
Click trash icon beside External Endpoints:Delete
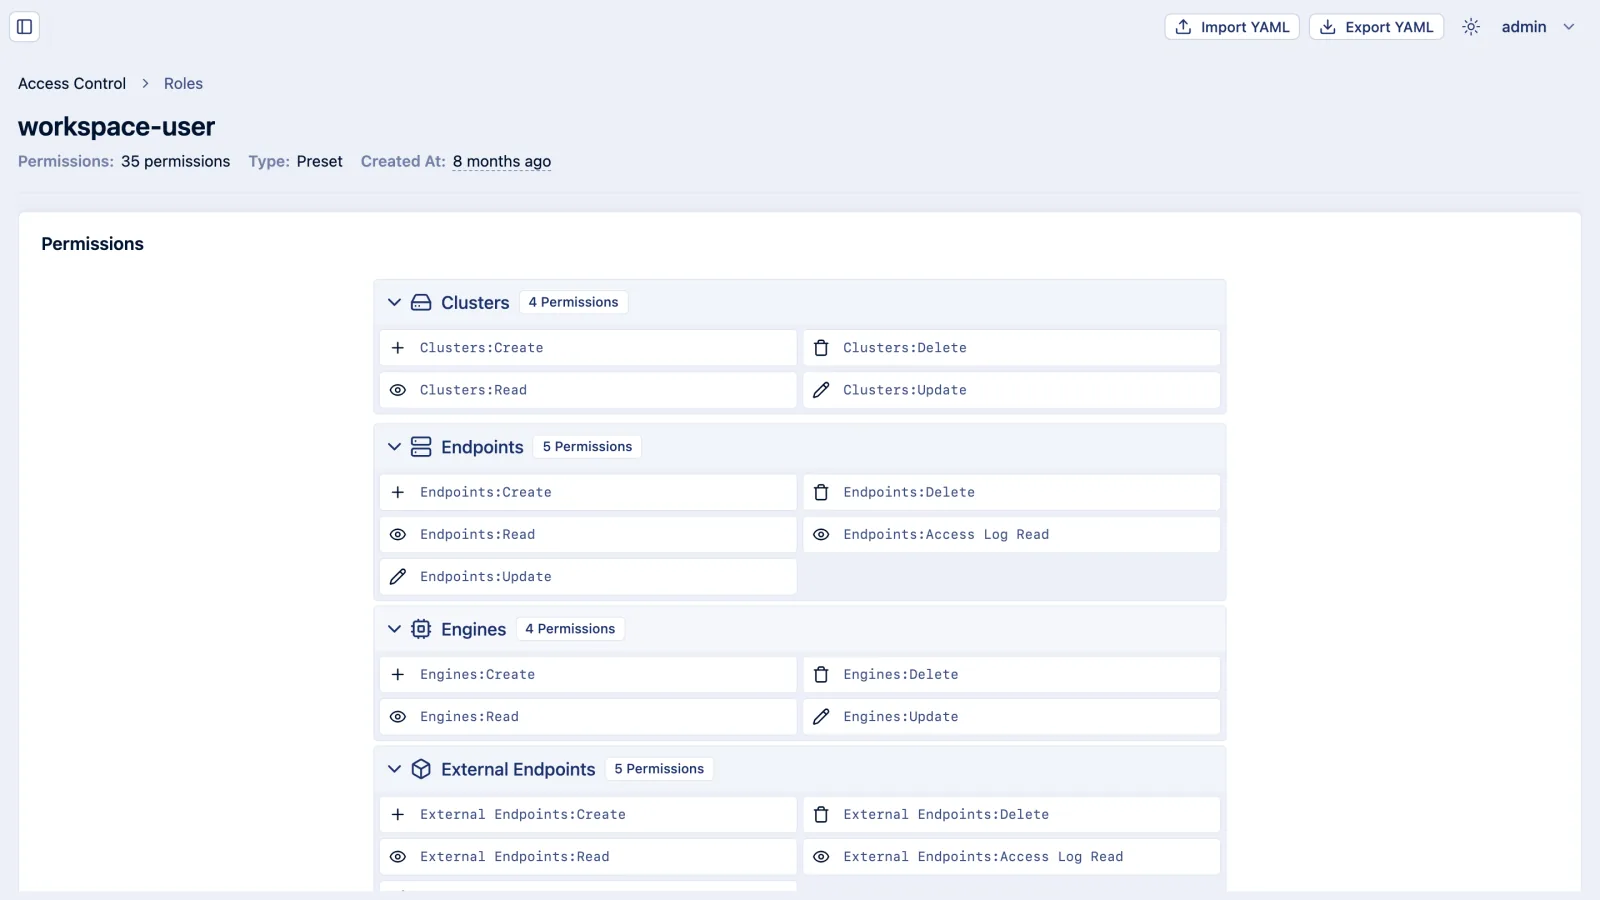(821, 815)
